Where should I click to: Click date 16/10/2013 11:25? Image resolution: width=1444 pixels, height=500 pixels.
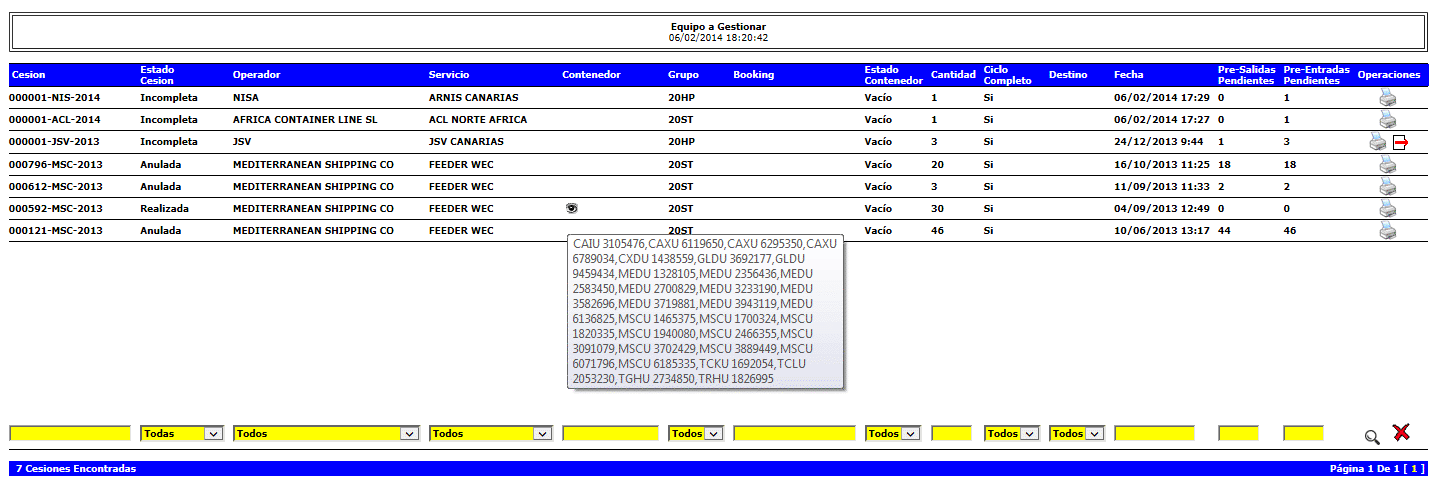point(1162,164)
